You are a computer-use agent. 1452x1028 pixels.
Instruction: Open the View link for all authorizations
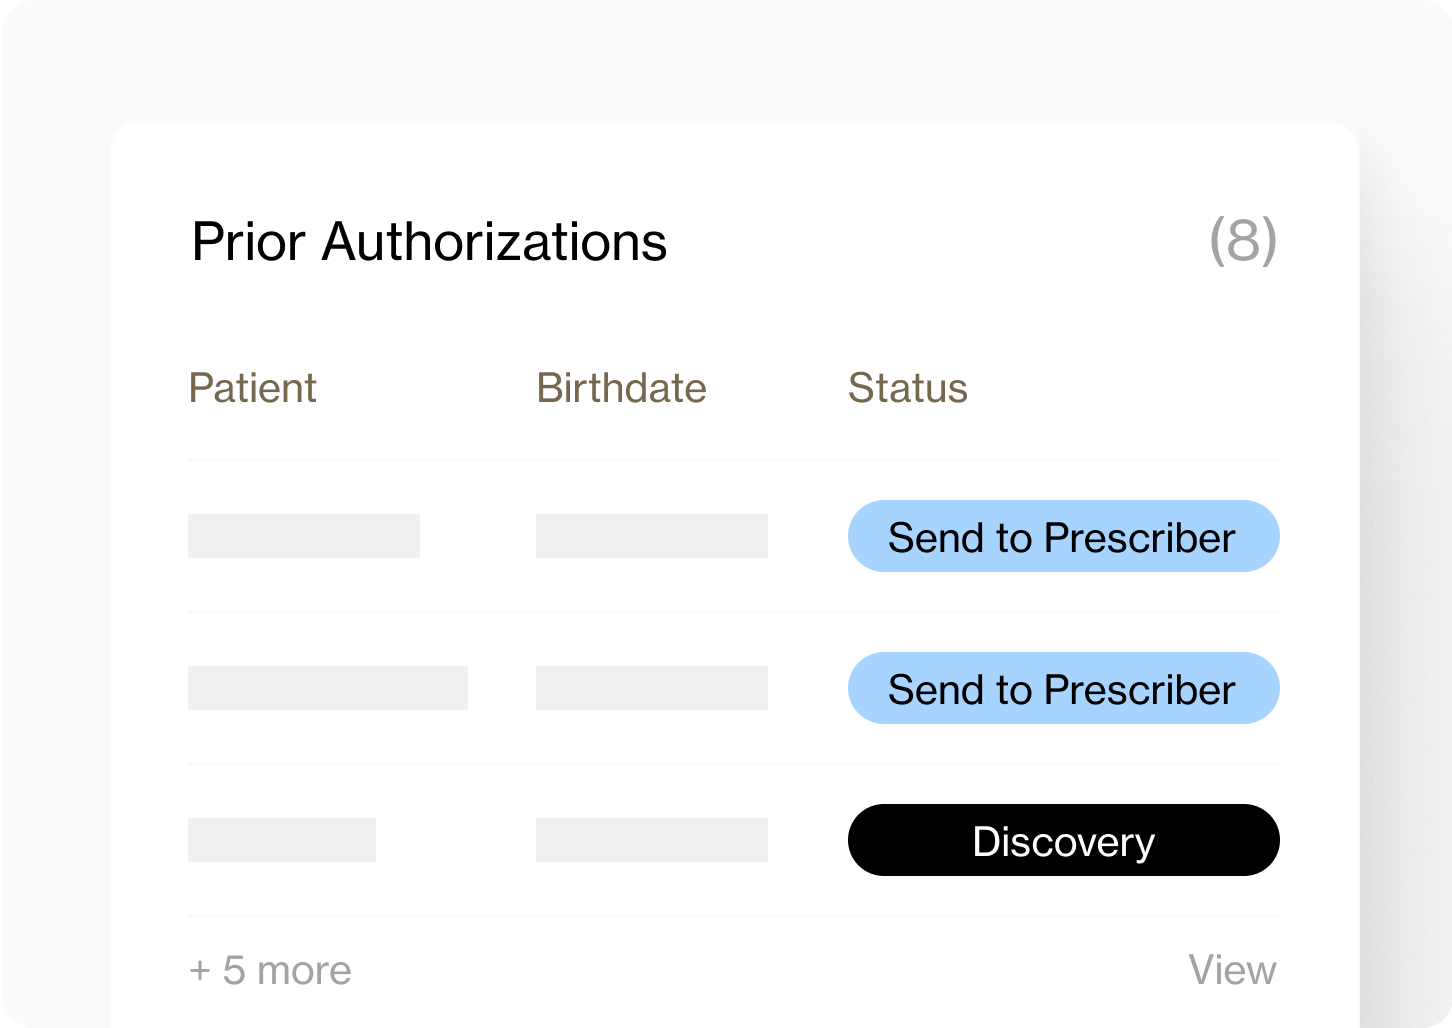pyautogui.click(x=1233, y=969)
